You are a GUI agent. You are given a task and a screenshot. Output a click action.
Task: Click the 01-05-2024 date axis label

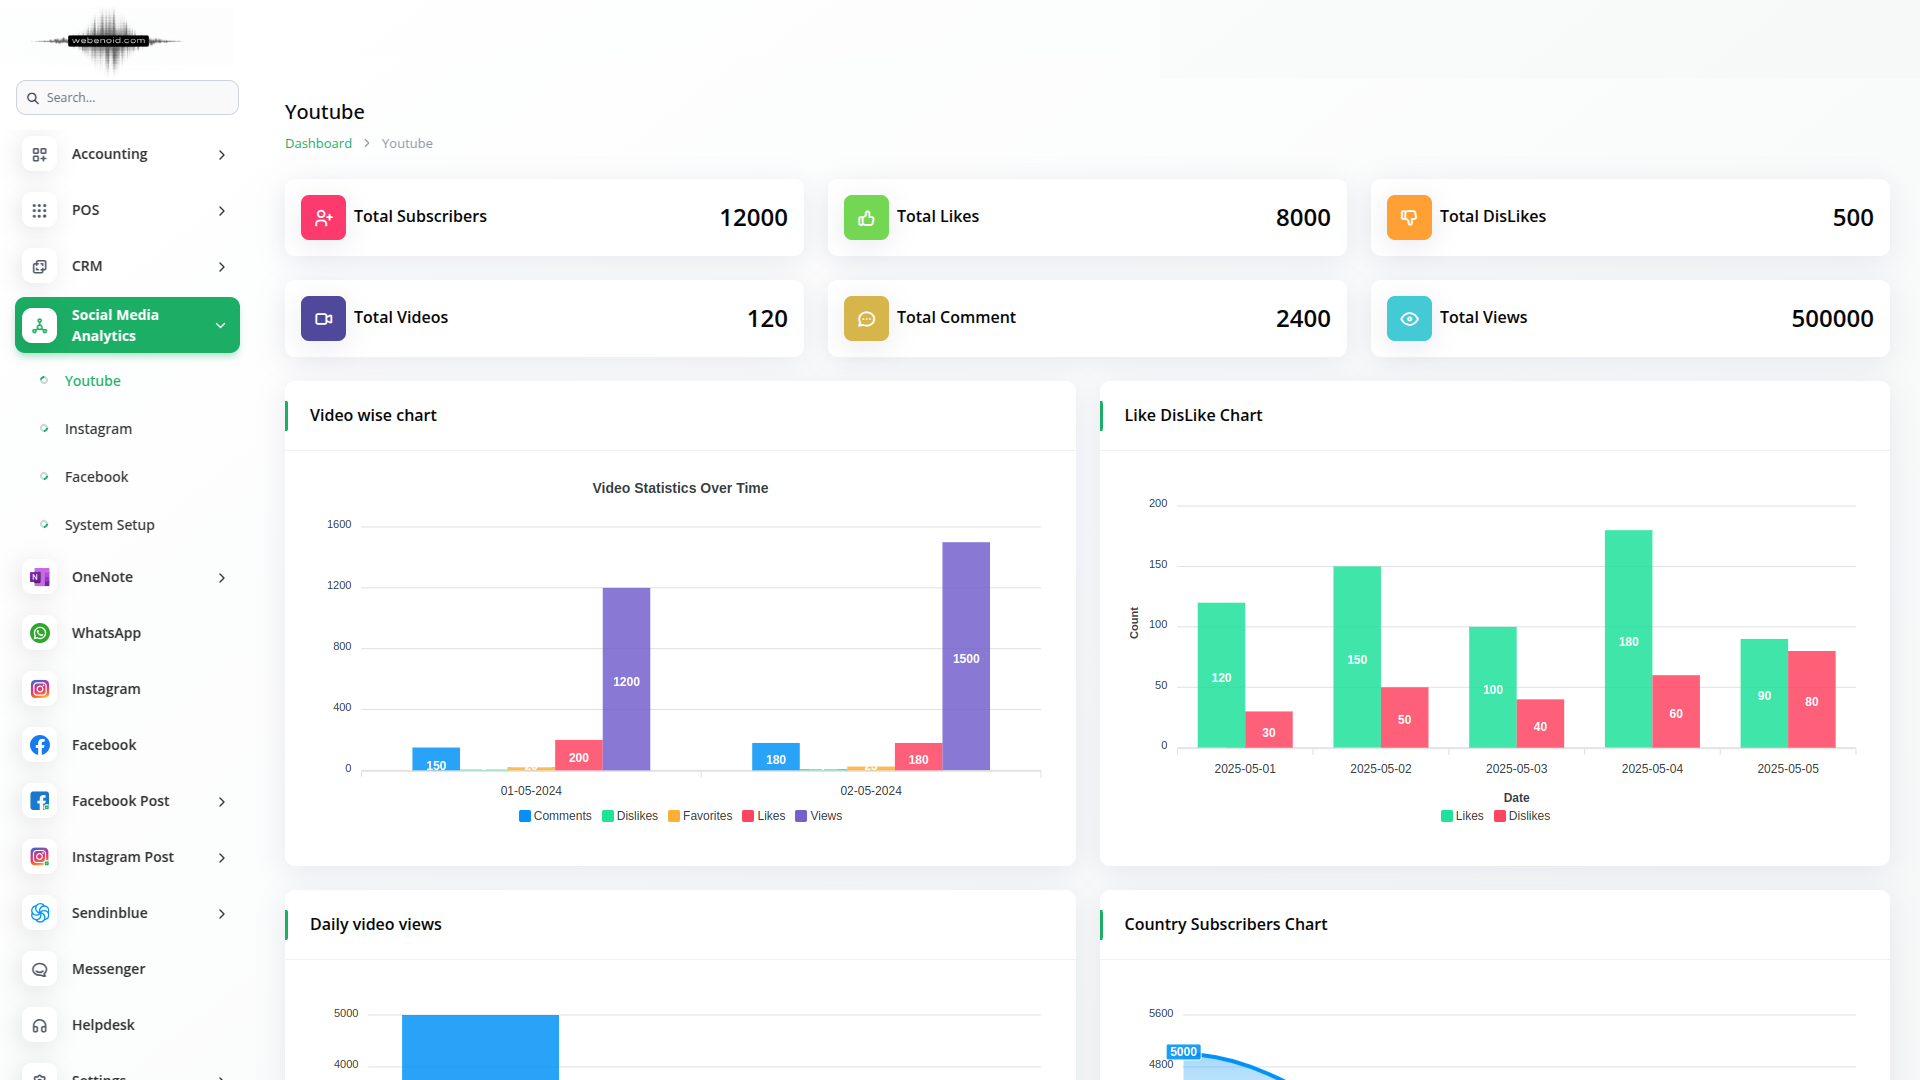[531, 791]
